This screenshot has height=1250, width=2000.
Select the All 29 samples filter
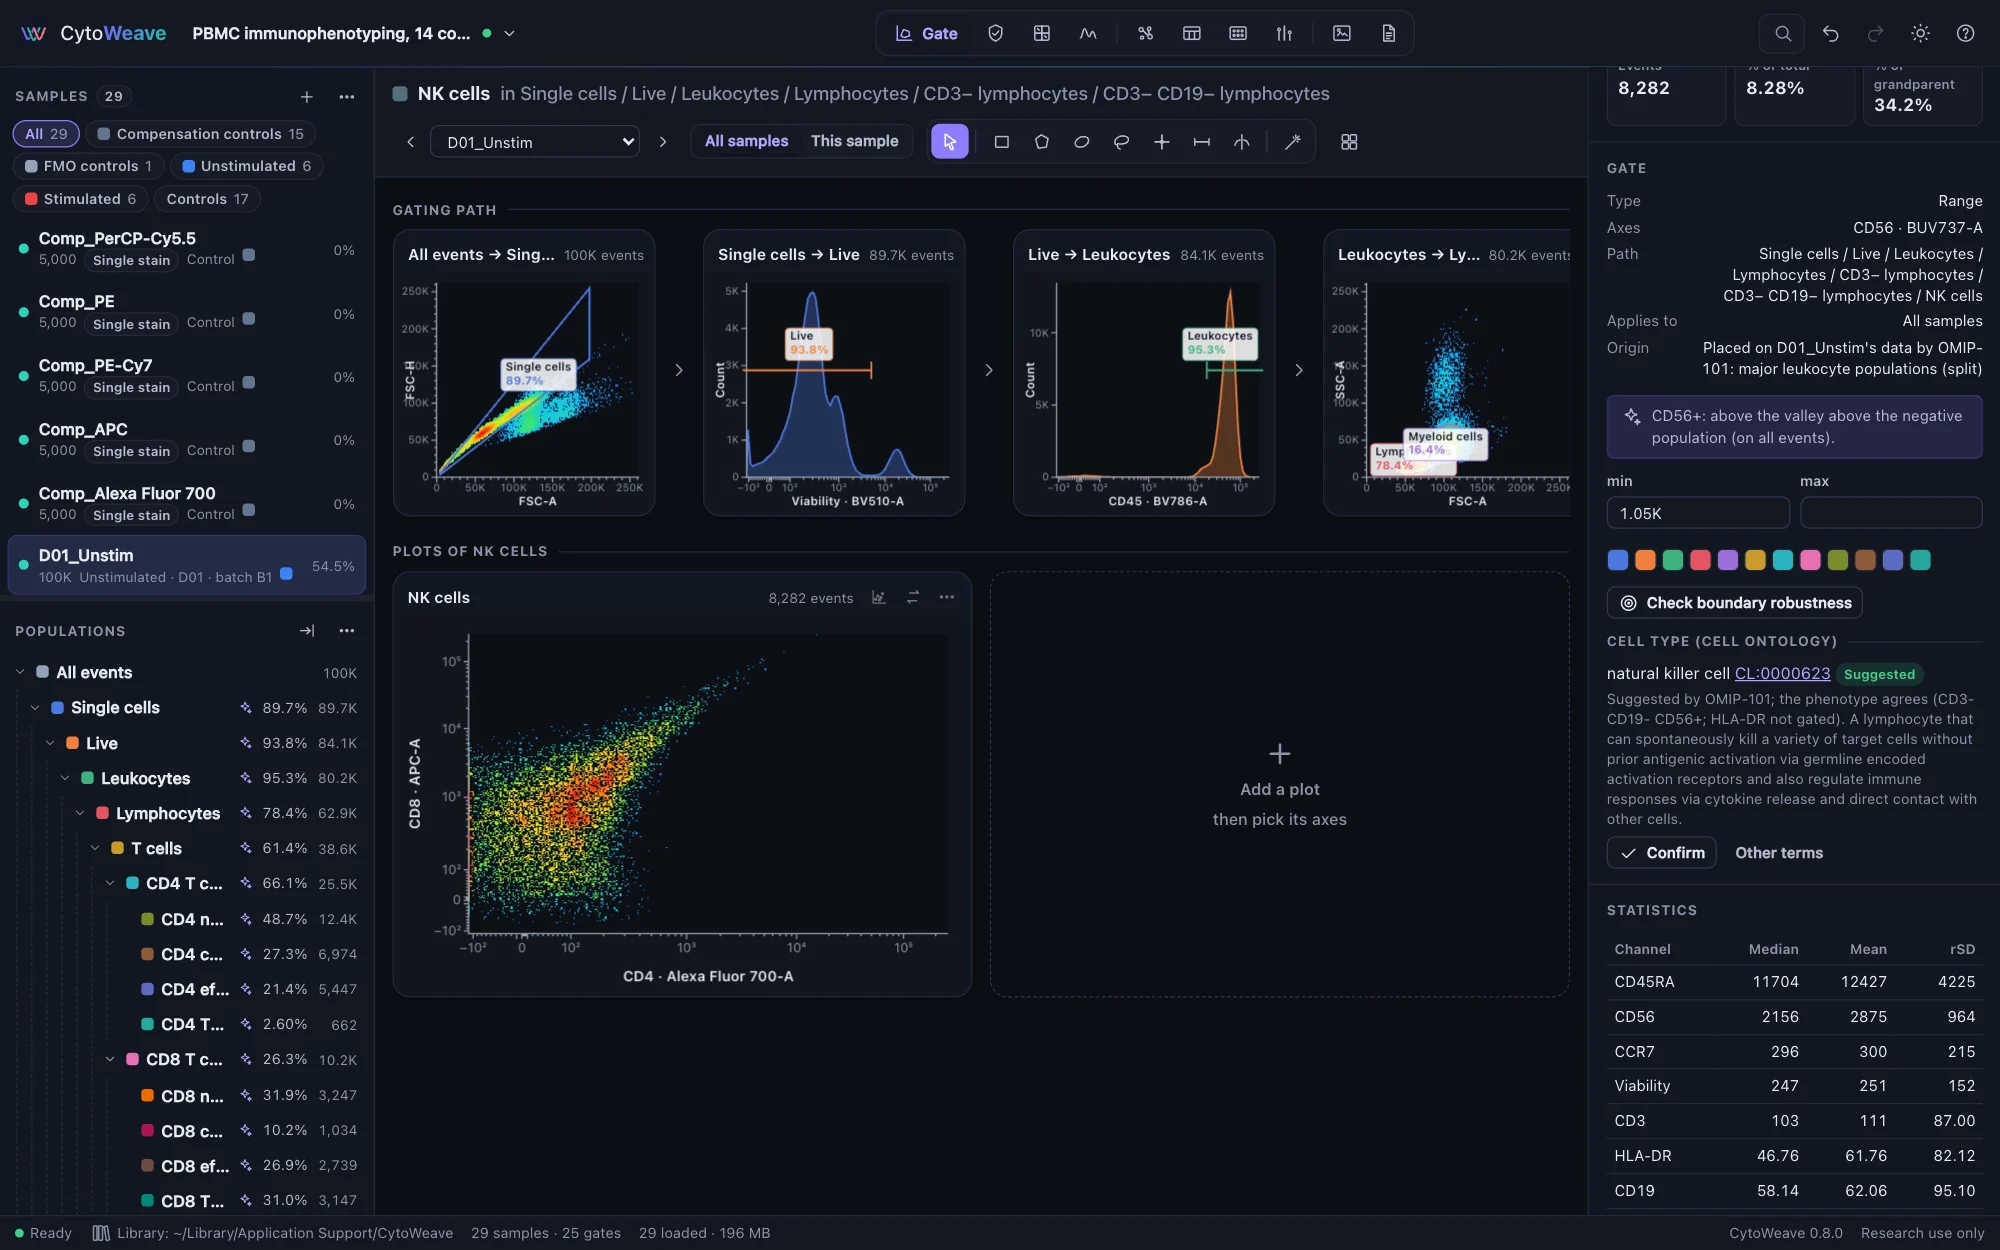point(46,133)
